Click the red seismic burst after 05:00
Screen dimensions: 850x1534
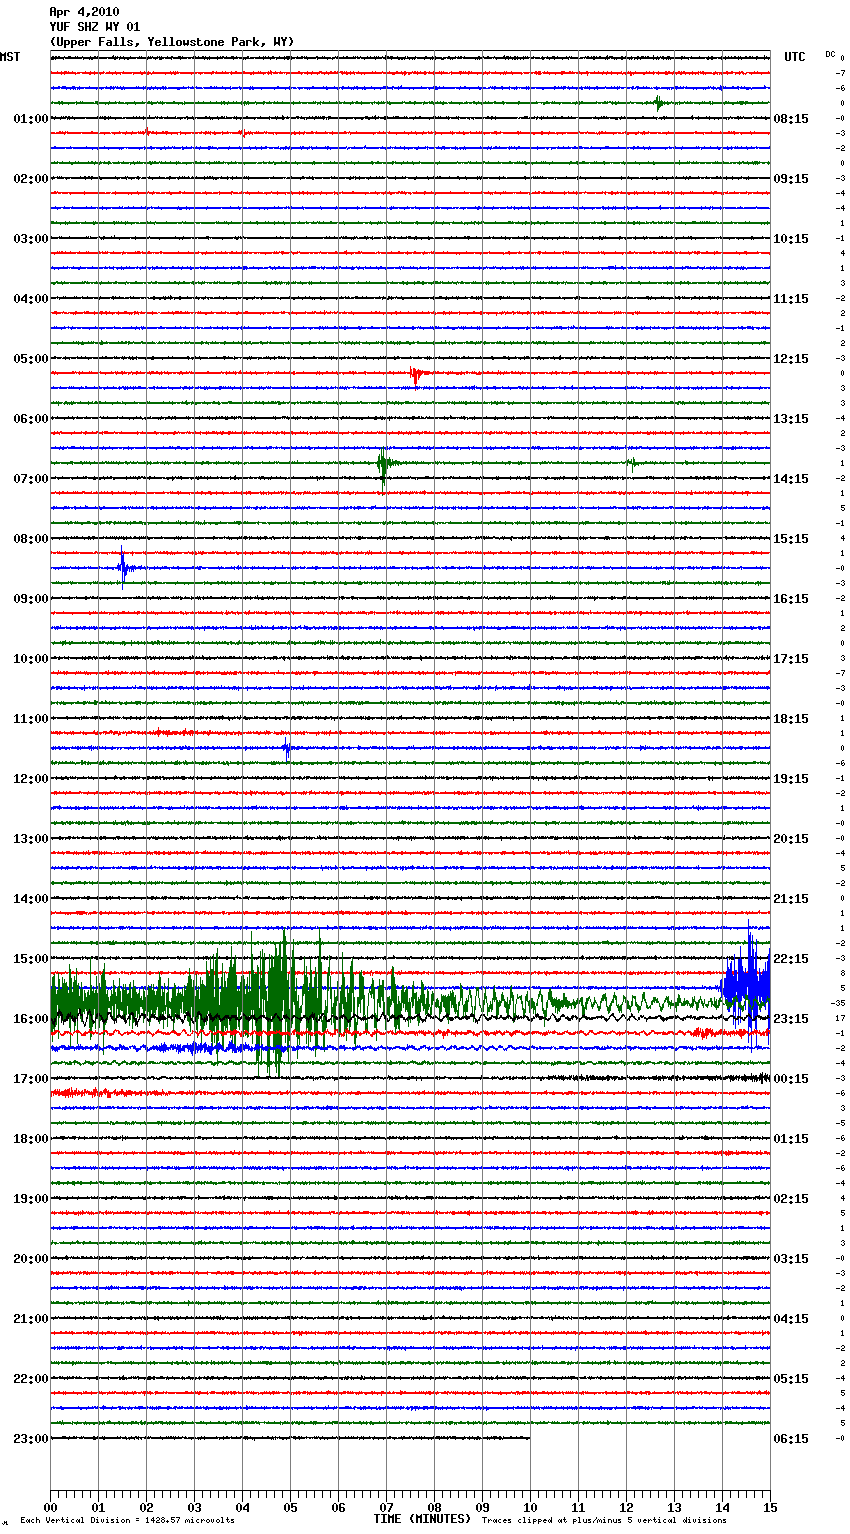click(x=416, y=374)
